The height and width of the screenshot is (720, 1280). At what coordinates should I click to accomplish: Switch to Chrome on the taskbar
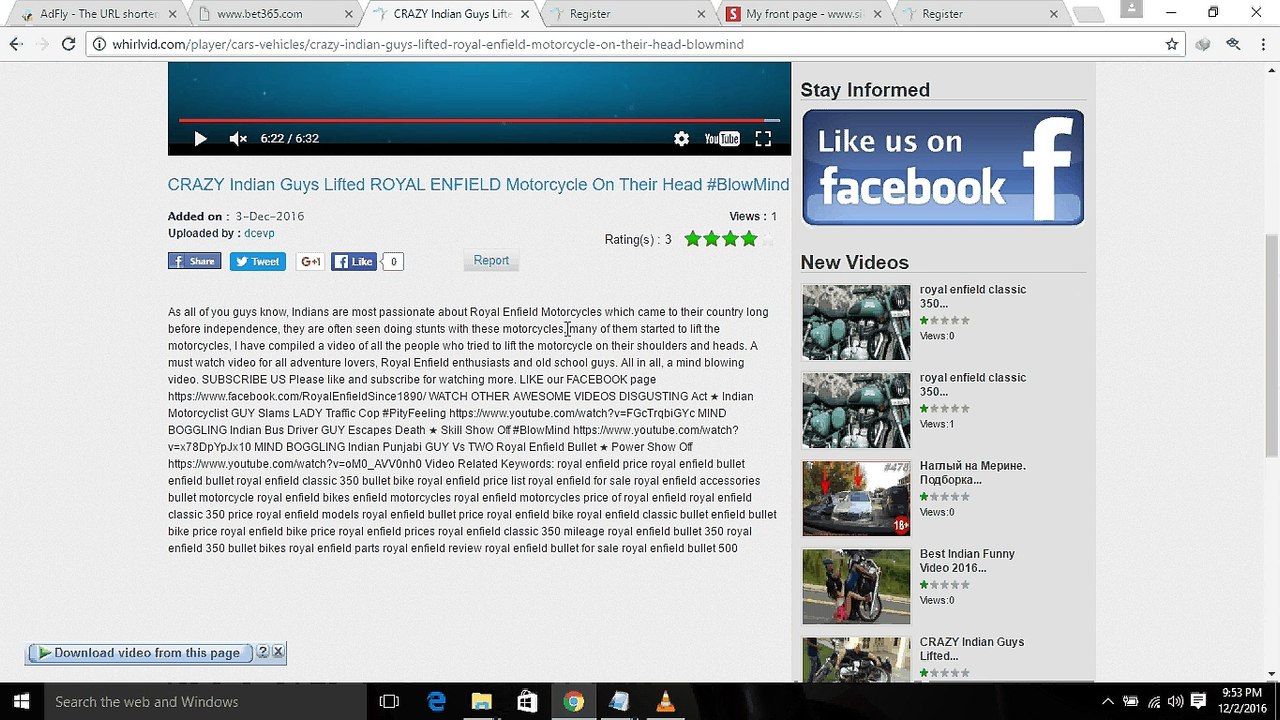tap(573, 702)
